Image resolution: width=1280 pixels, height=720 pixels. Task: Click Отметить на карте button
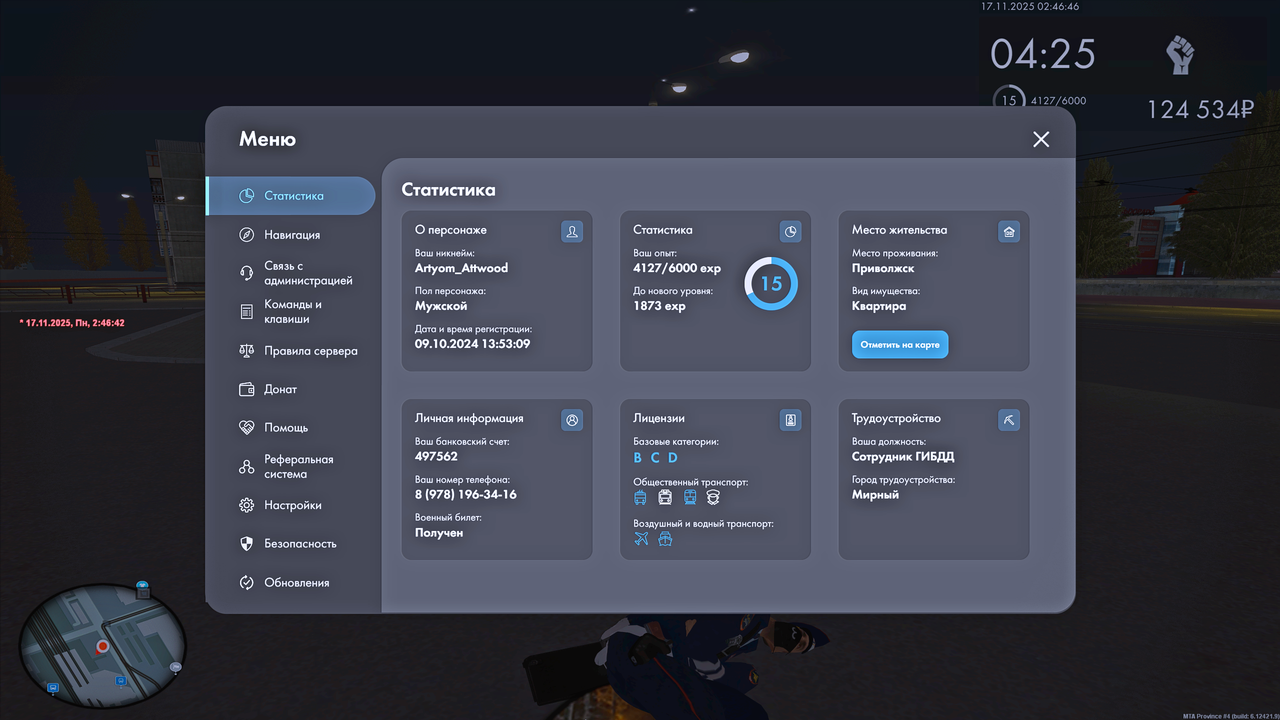900,345
